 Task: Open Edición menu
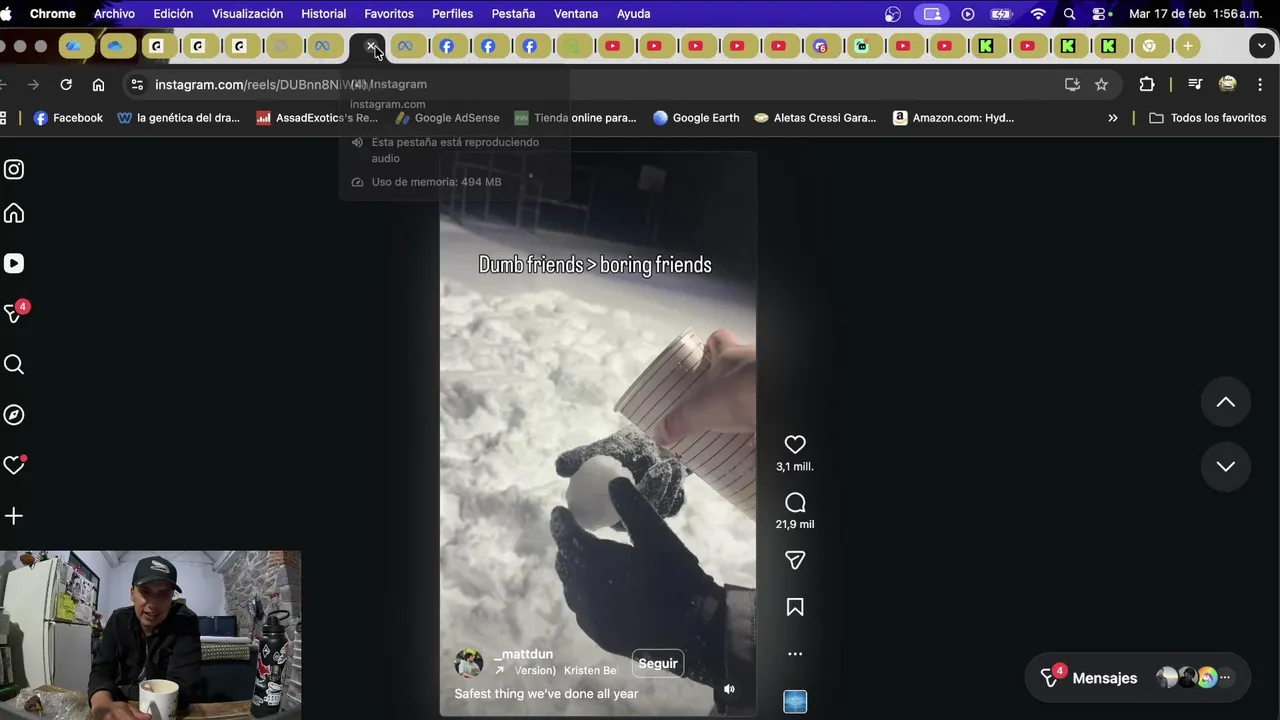(173, 14)
